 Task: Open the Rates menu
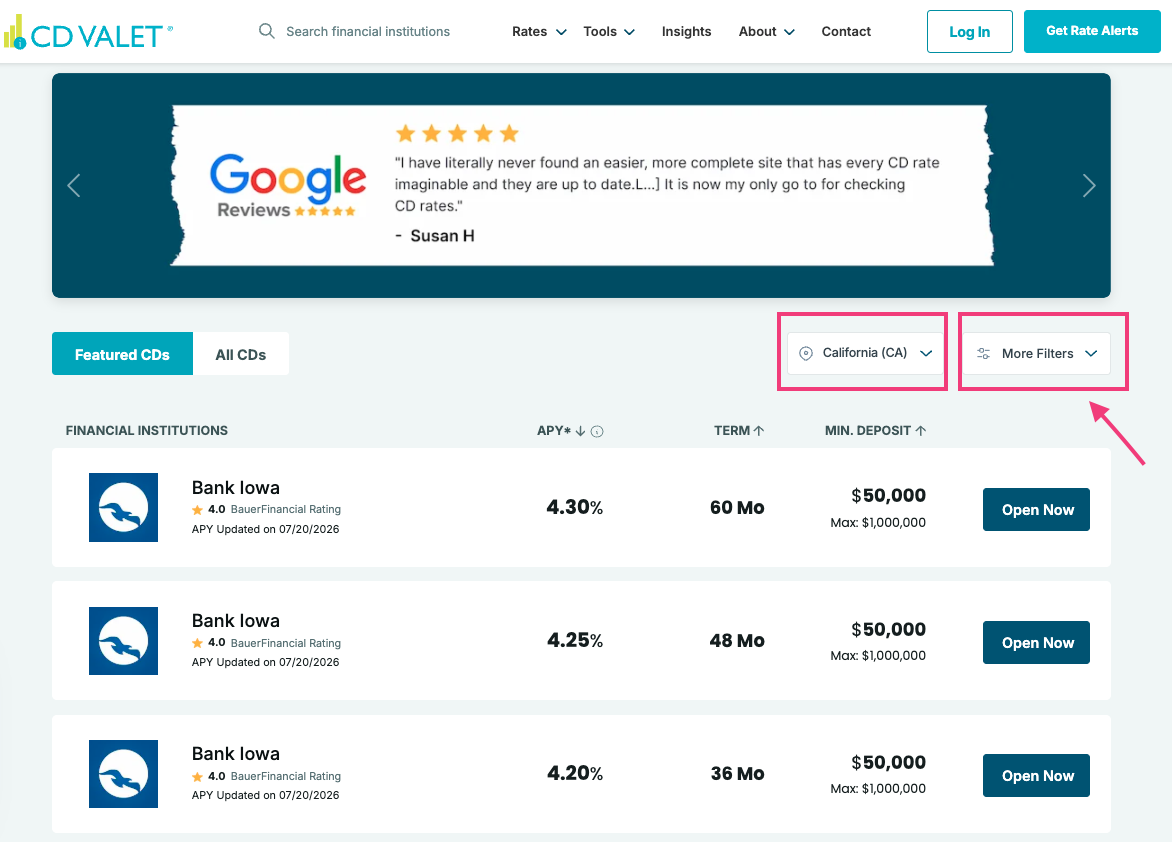click(x=539, y=31)
